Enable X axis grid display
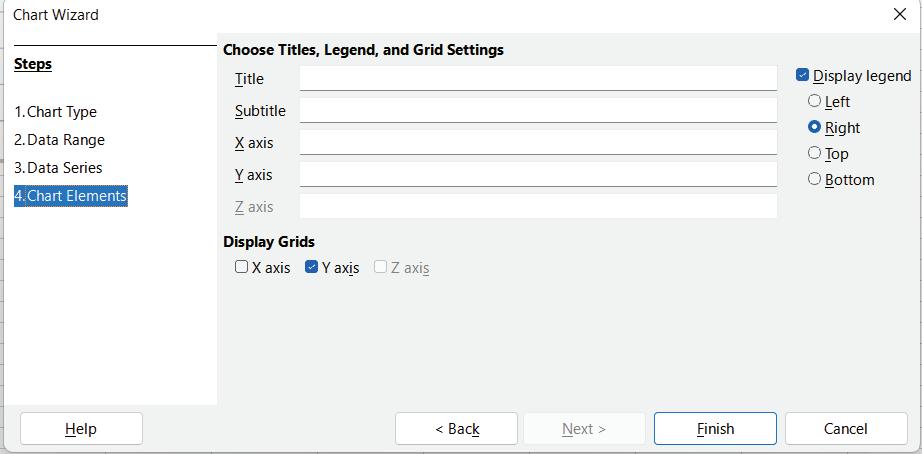The image size is (922, 454). coord(242,267)
